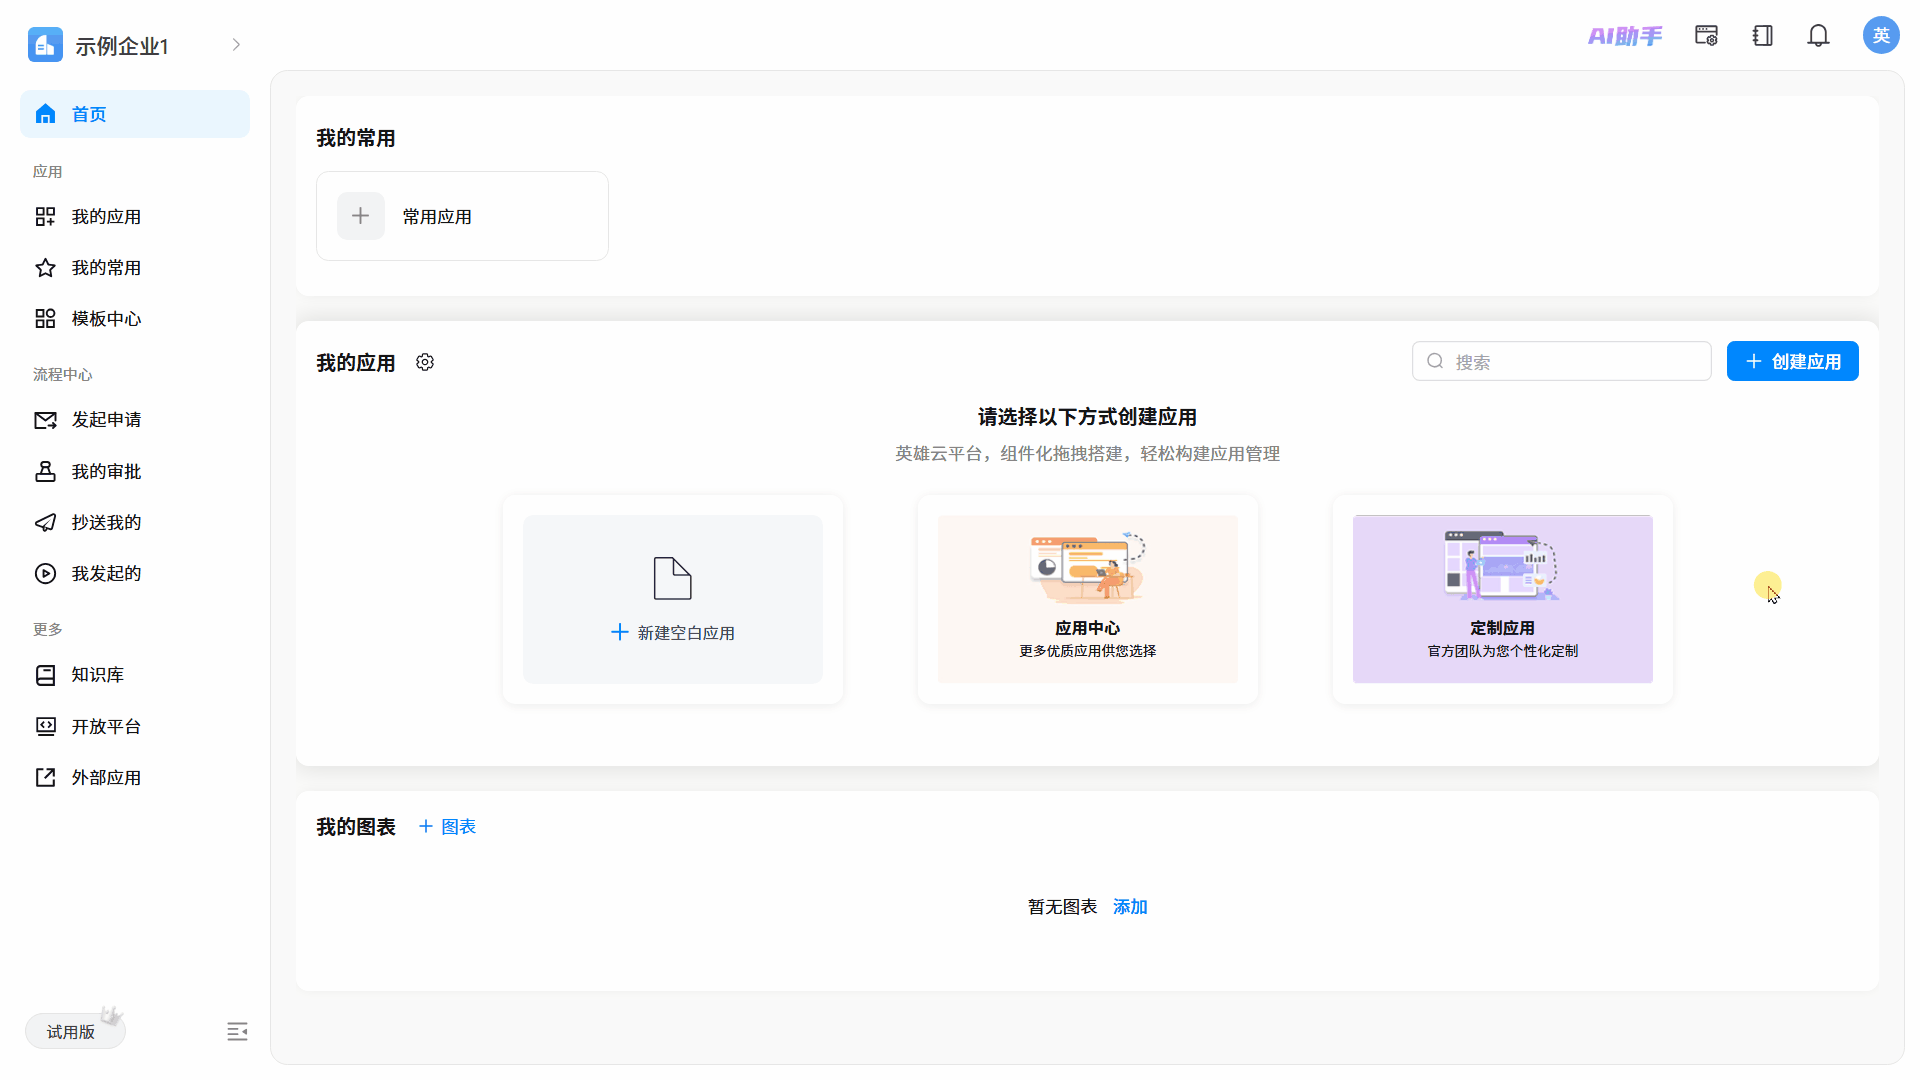
Task: Open 我的应用 in the sidebar
Action: 135,217
